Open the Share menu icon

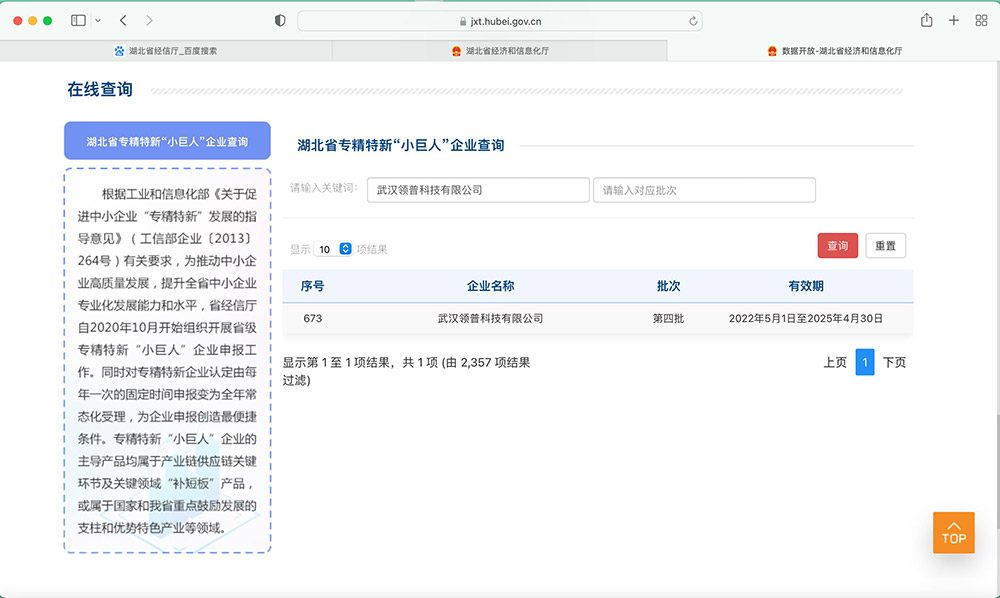tap(927, 20)
